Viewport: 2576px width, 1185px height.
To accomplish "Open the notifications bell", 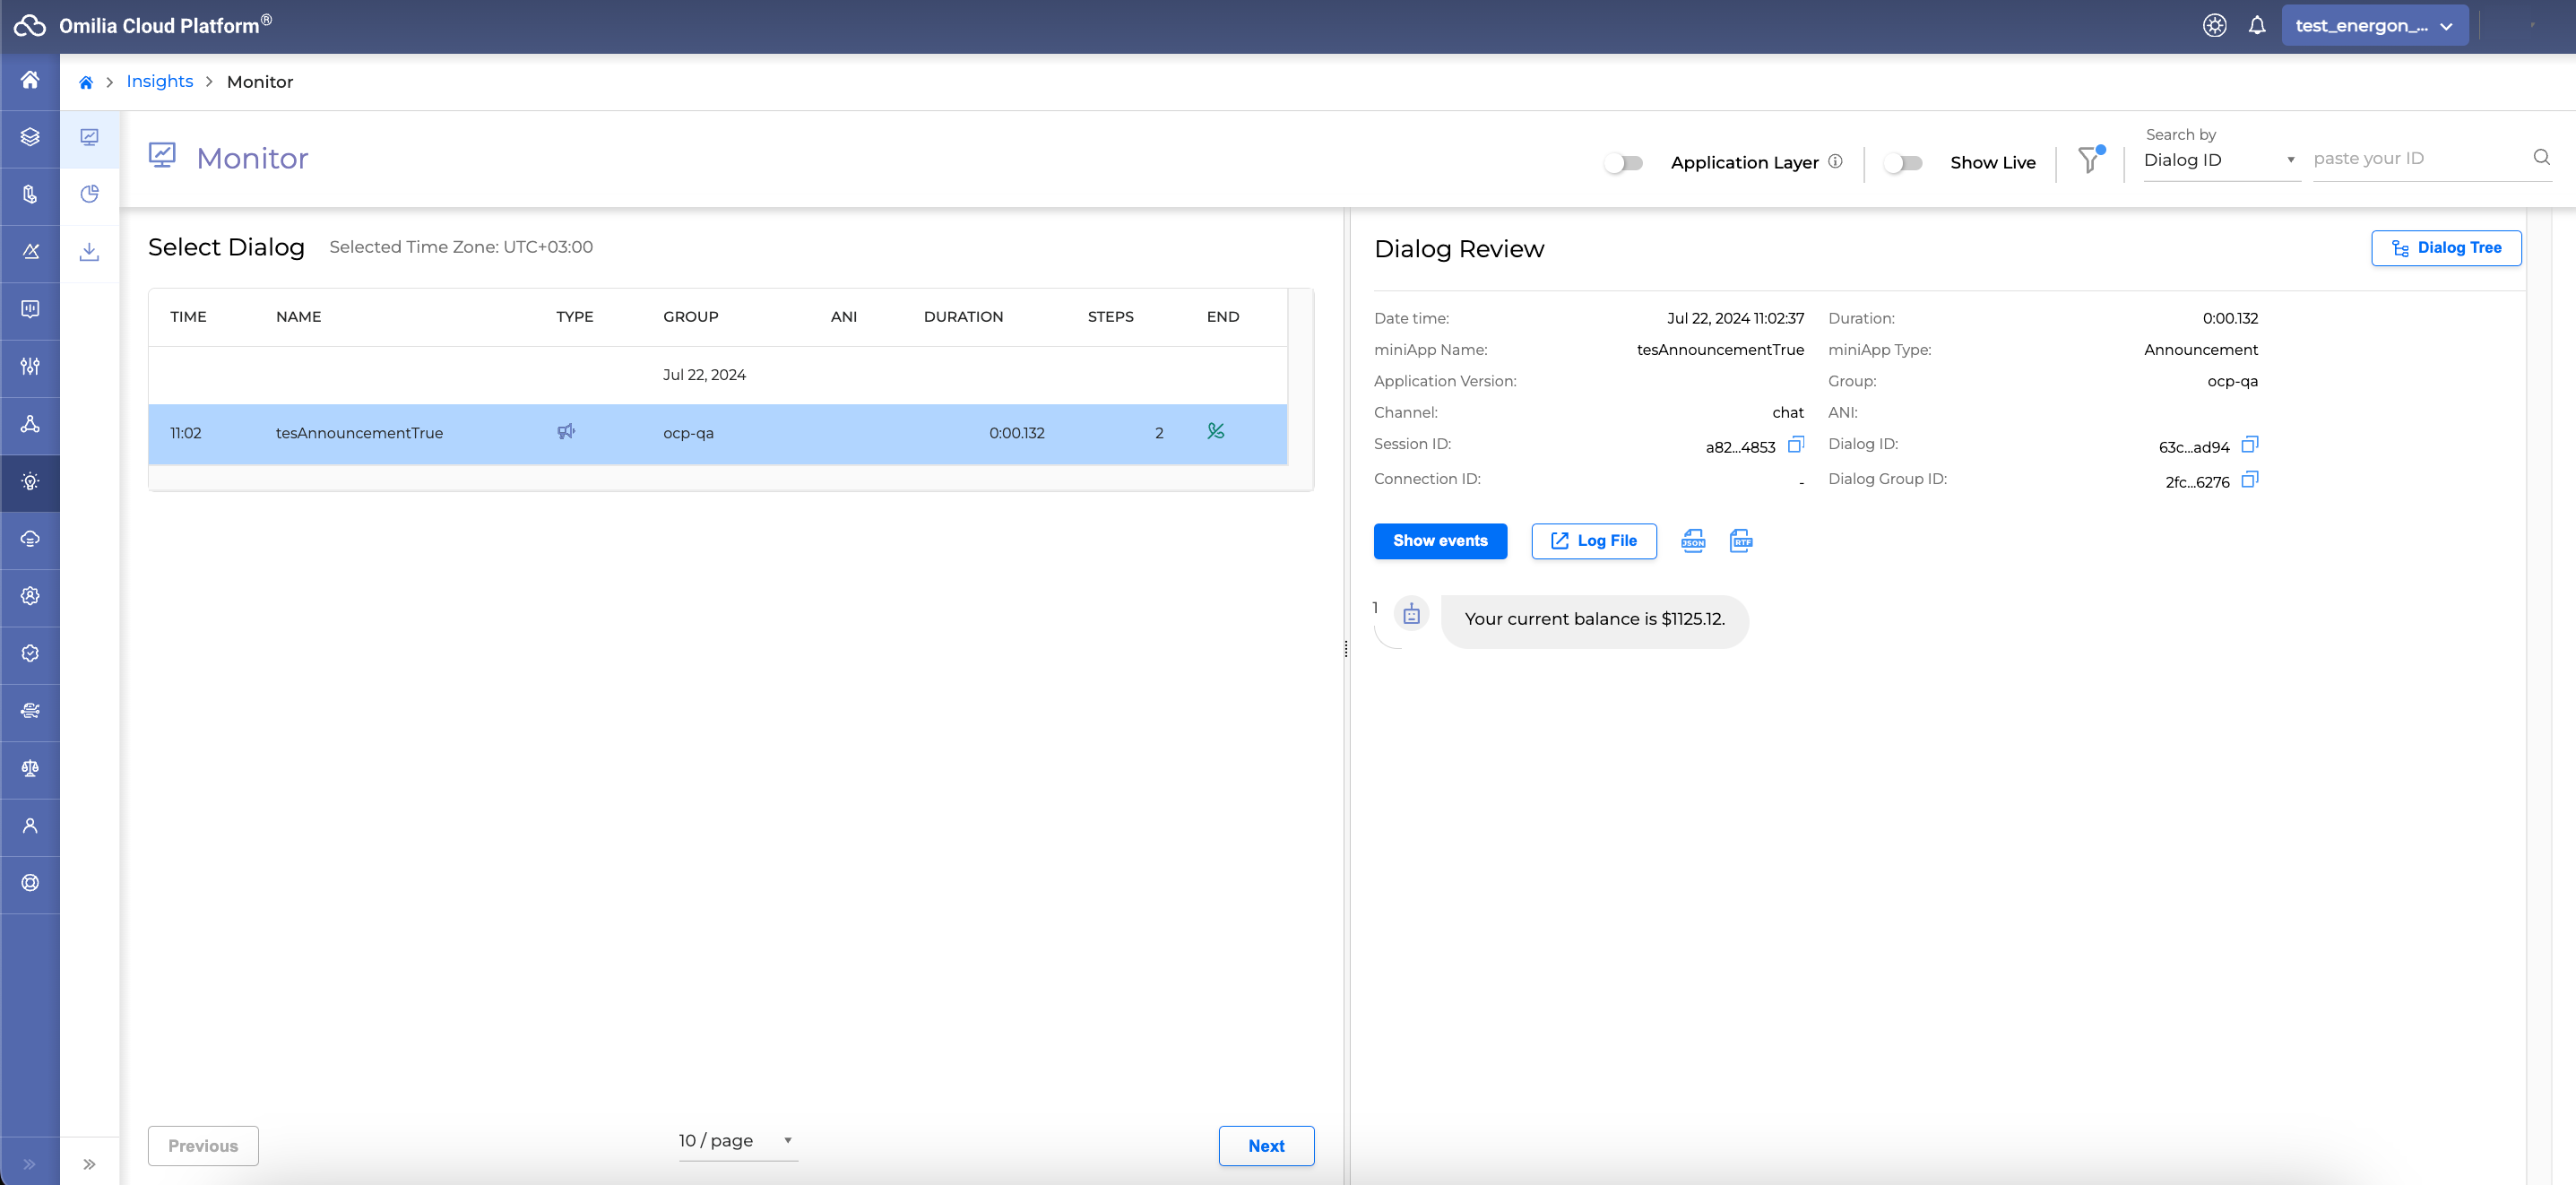I will (2257, 26).
